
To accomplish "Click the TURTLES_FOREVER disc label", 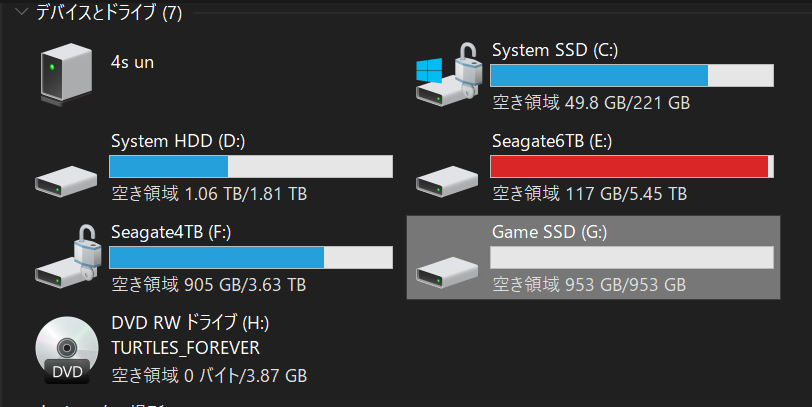I will pos(185,348).
